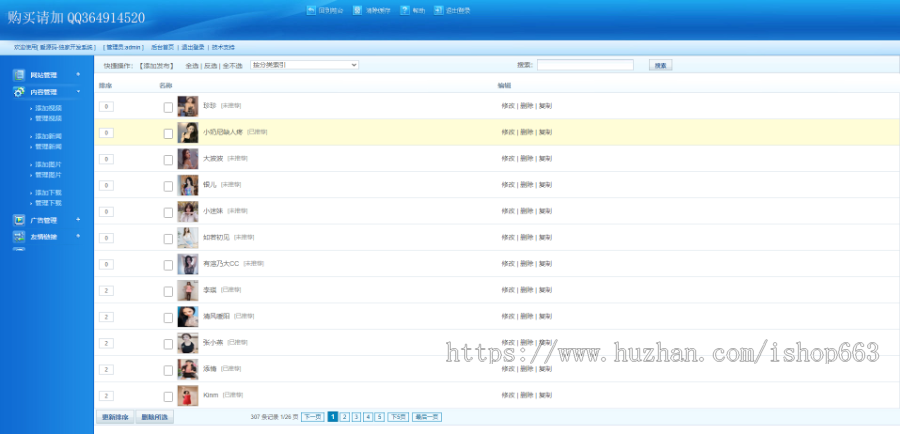Click the 帮助 help question-mark icon
Viewport: 900px width, 434px height.
pyautogui.click(x=405, y=10)
